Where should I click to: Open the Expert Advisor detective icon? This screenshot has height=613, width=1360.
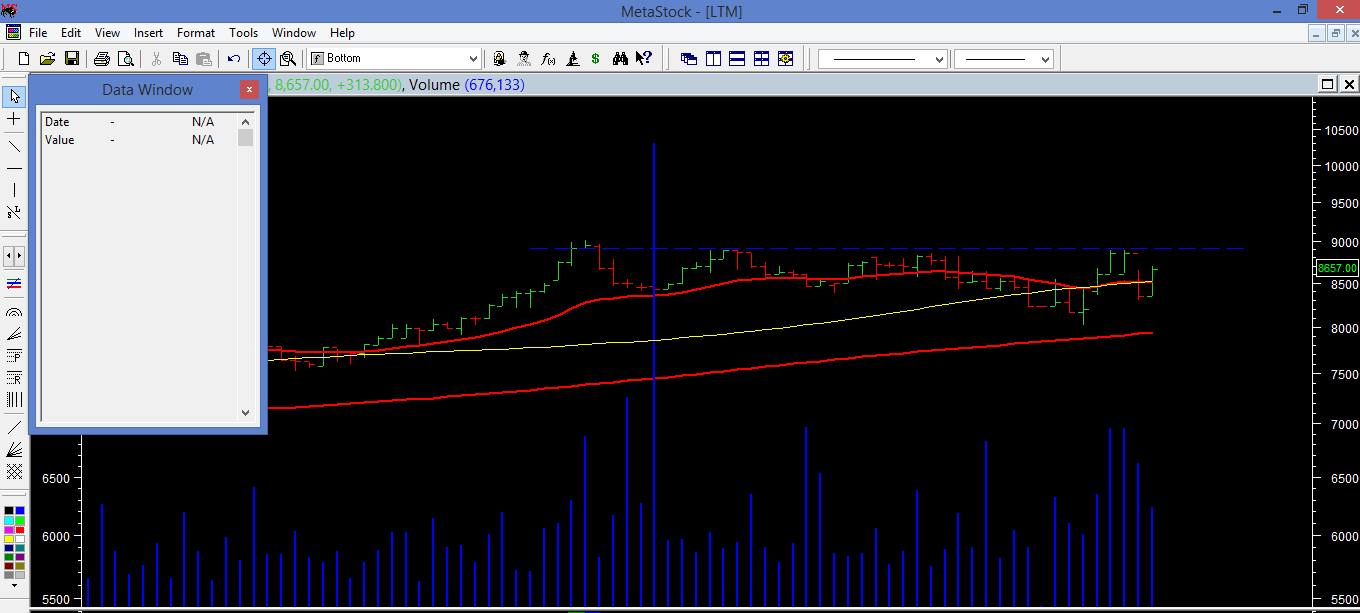click(x=524, y=59)
